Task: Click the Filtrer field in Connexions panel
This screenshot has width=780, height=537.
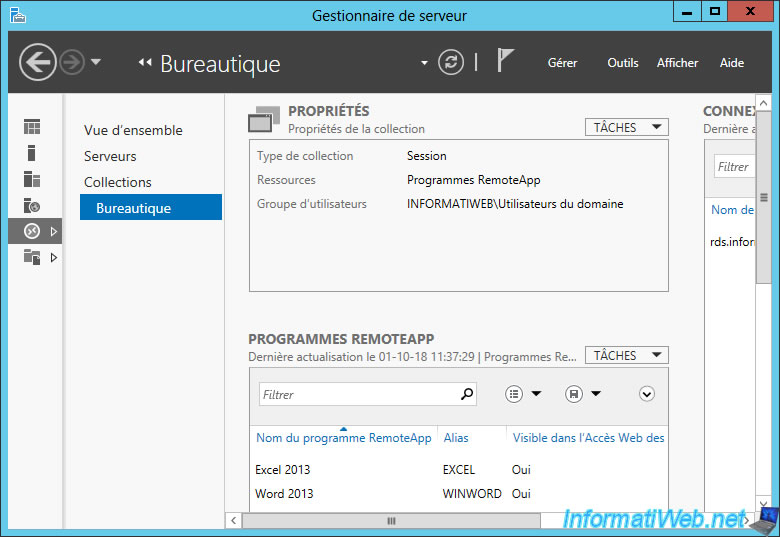Action: (x=734, y=167)
